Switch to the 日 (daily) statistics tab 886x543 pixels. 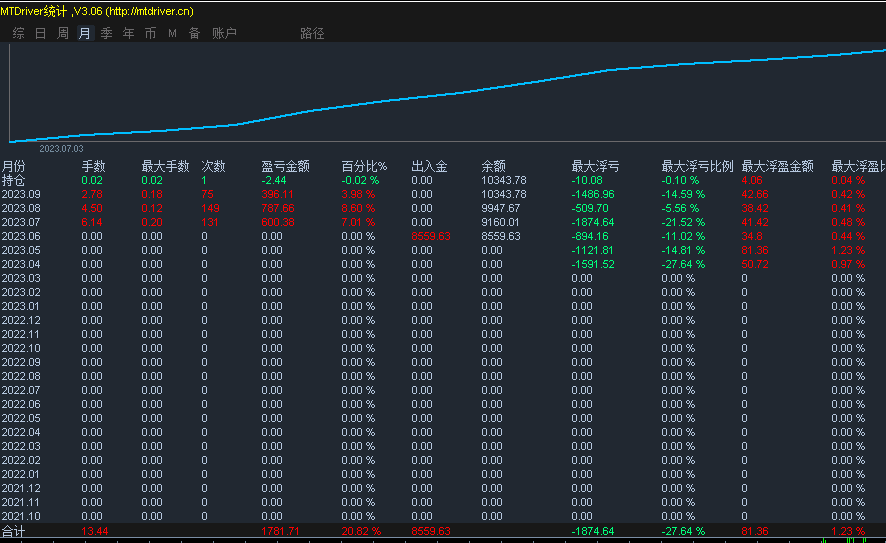point(41,33)
